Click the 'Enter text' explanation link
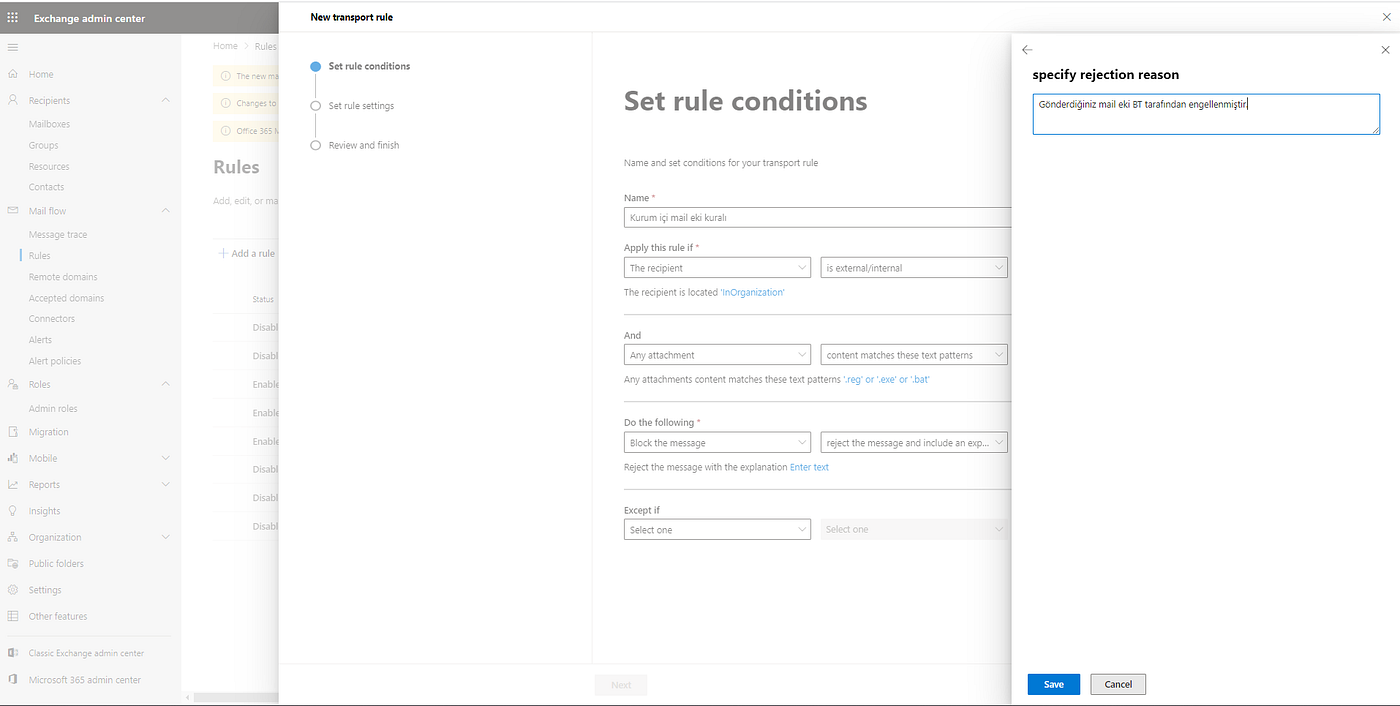The image size is (1400, 706). pyautogui.click(x=809, y=468)
